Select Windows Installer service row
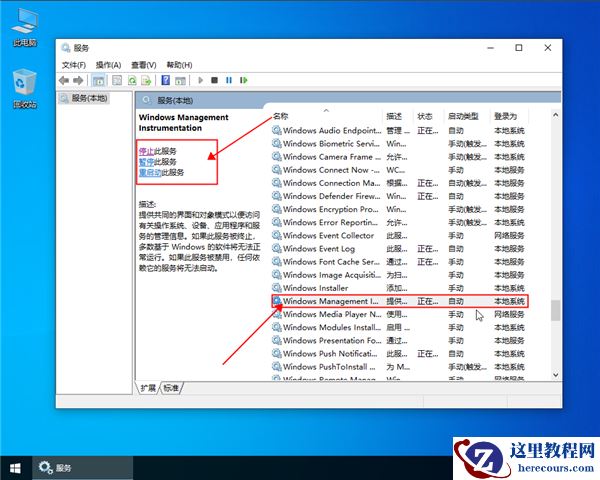 coord(399,288)
